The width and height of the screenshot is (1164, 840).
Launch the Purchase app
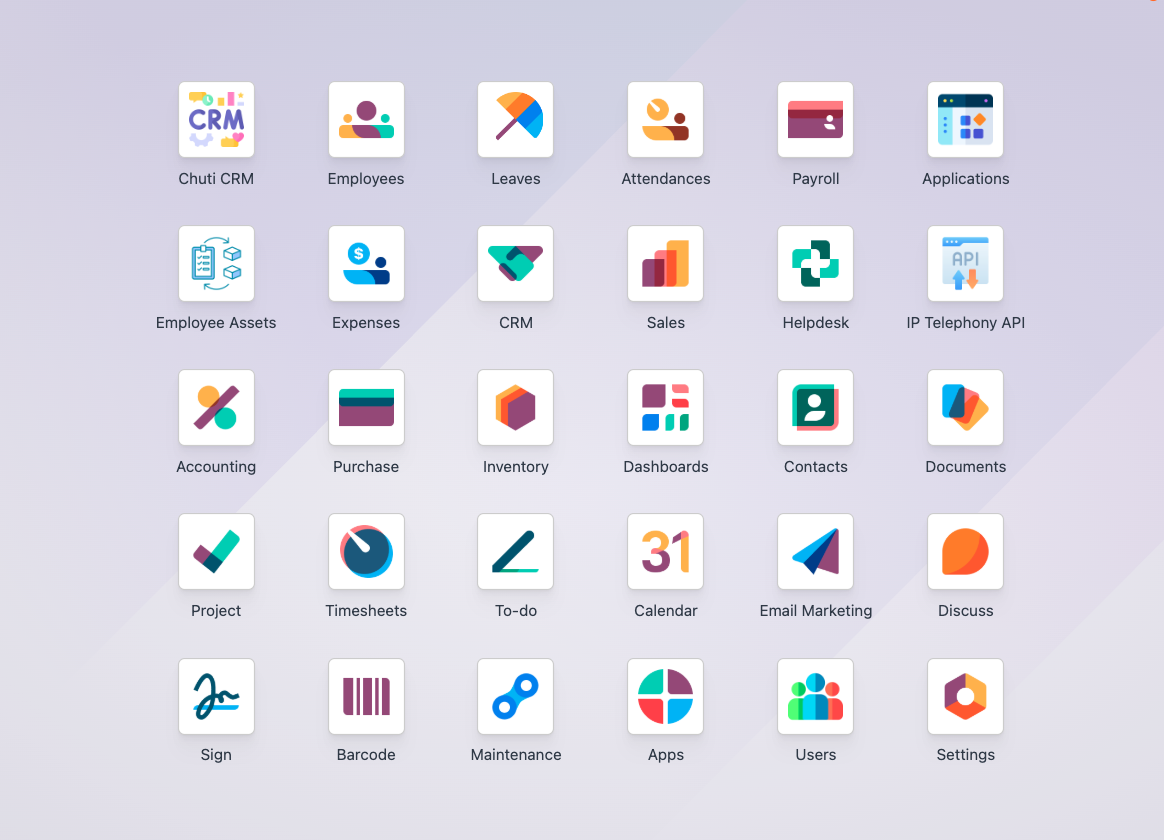pyautogui.click(x=366, y=407)
